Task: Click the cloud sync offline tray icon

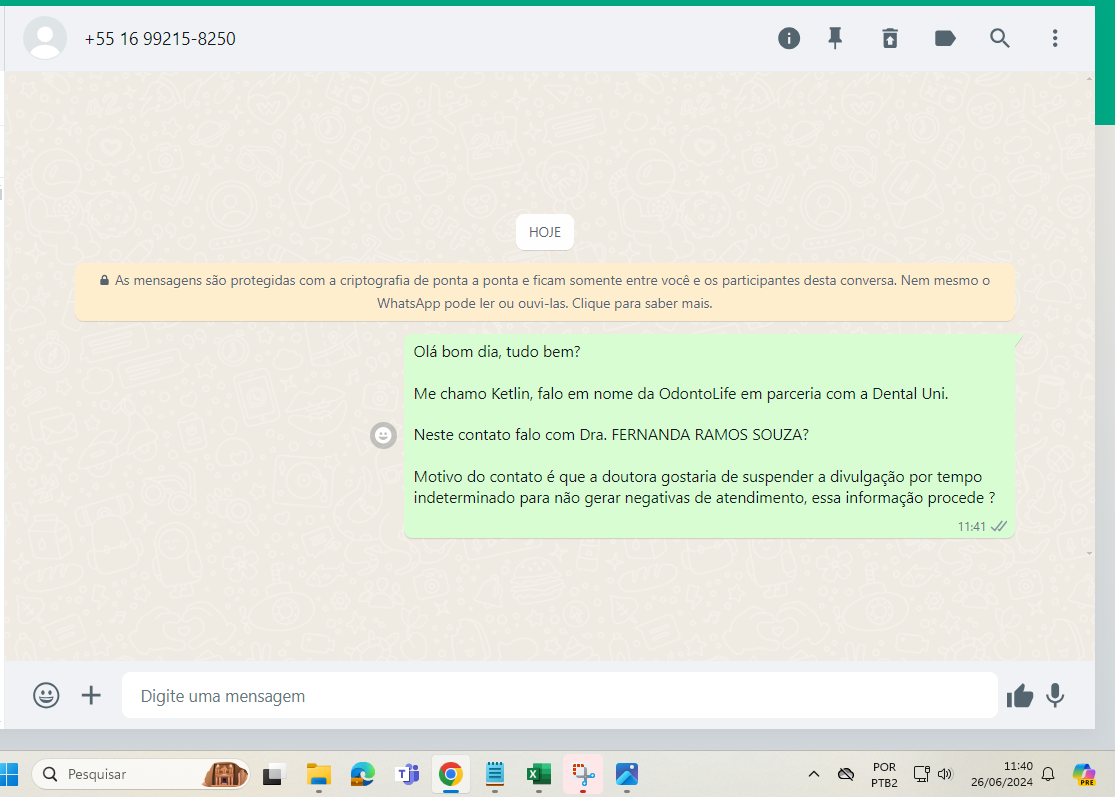Action: pos(845,774)
